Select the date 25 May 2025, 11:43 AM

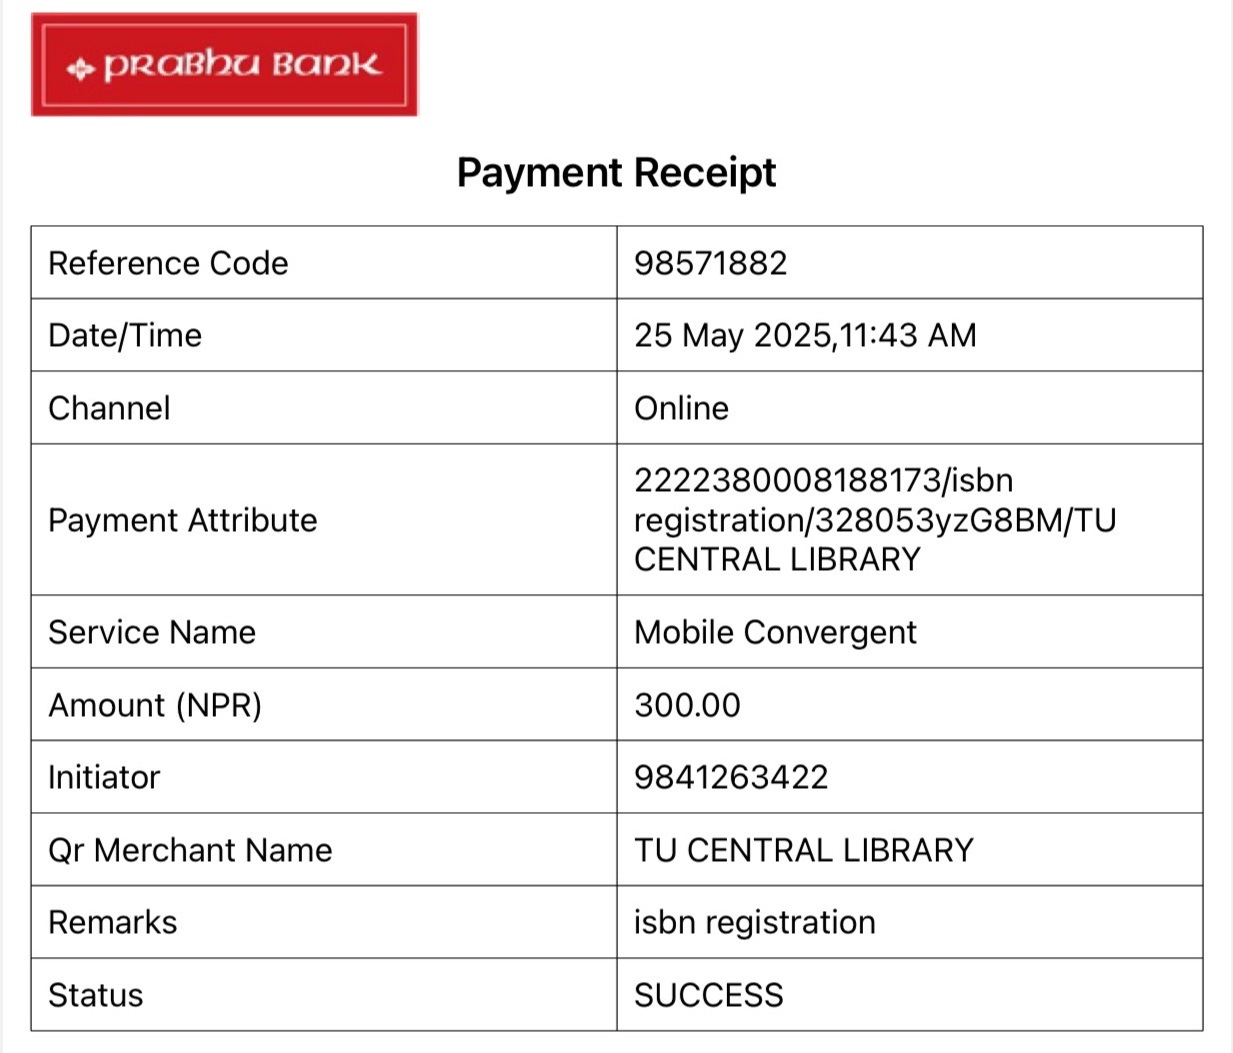coord(805,335)
